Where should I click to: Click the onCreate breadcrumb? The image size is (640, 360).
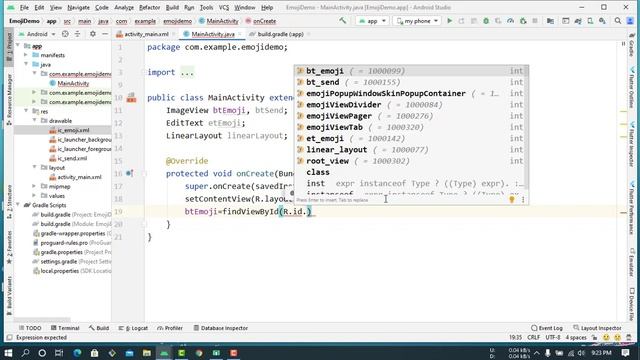click(x=260, y=21)
